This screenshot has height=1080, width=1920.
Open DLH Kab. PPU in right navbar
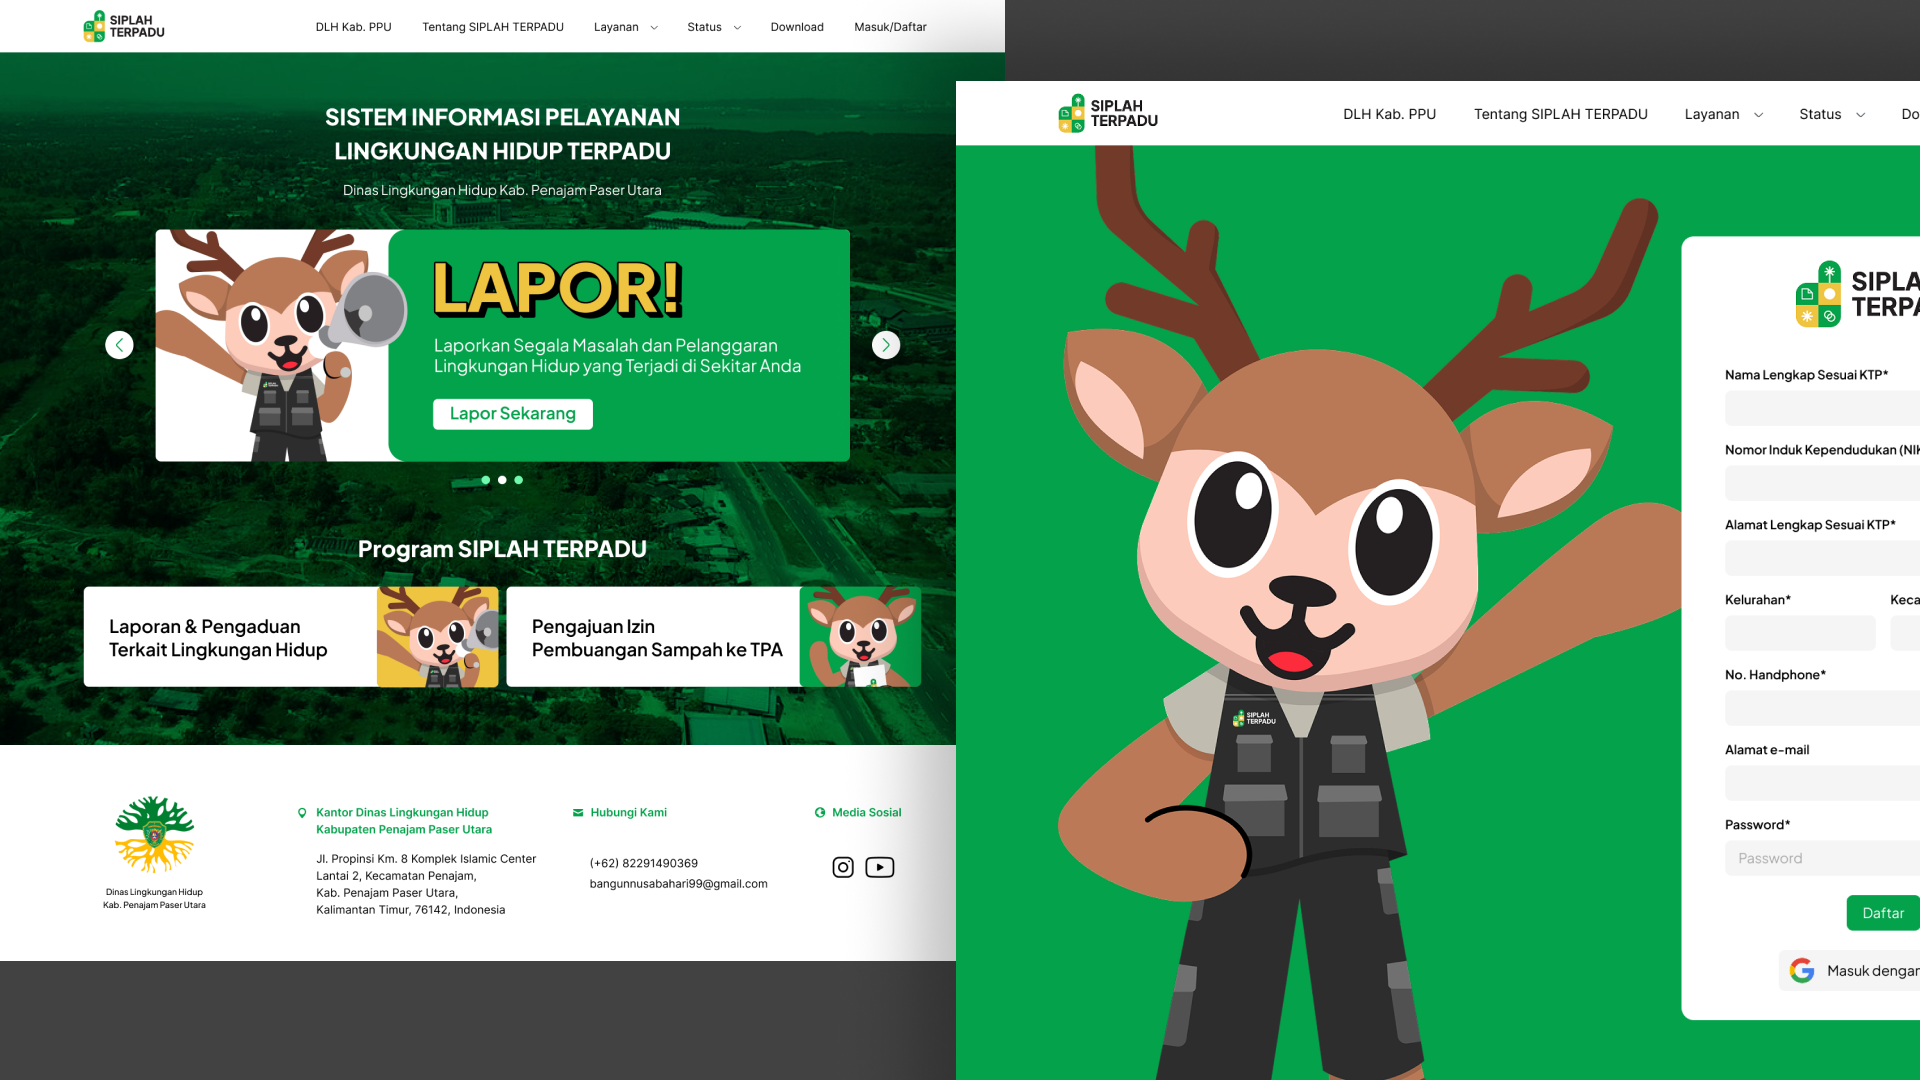[1389, 114]
